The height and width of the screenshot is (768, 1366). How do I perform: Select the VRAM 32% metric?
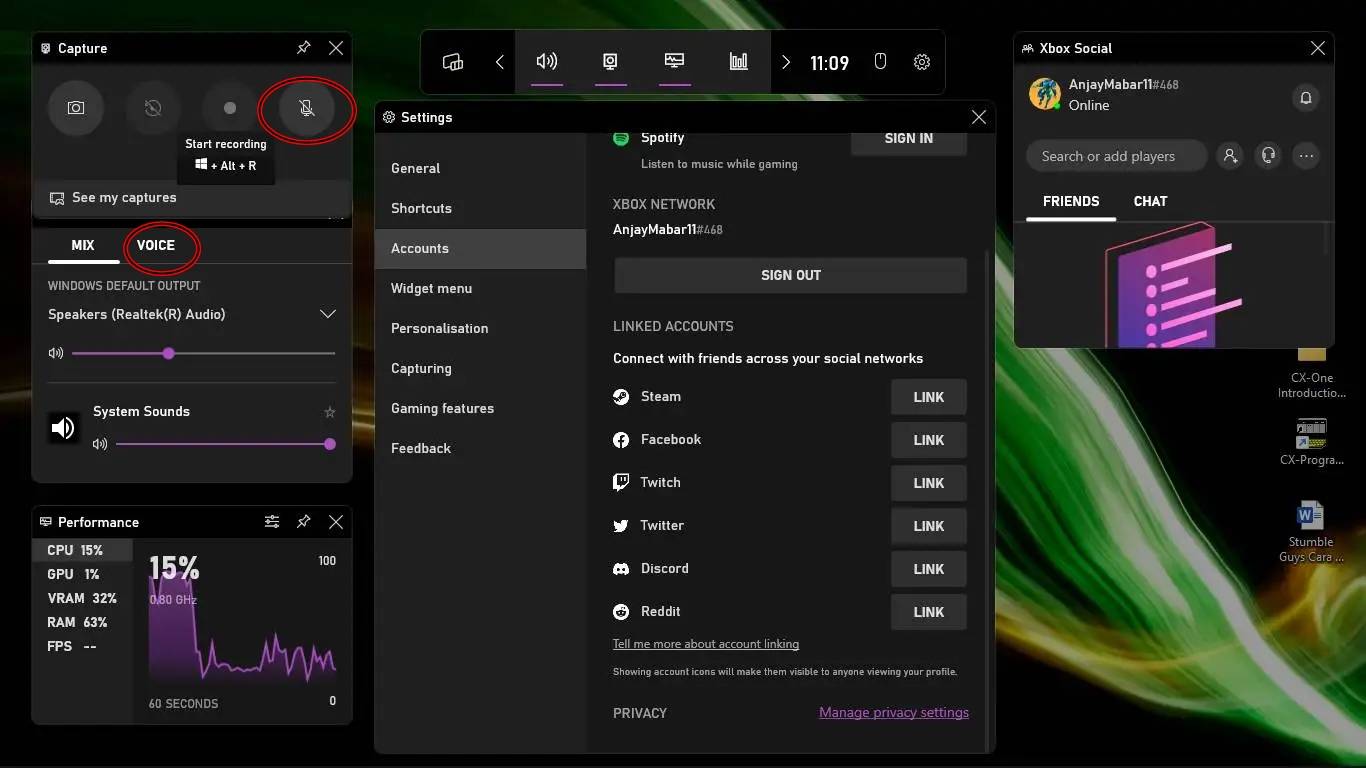(x=82, y=598)
